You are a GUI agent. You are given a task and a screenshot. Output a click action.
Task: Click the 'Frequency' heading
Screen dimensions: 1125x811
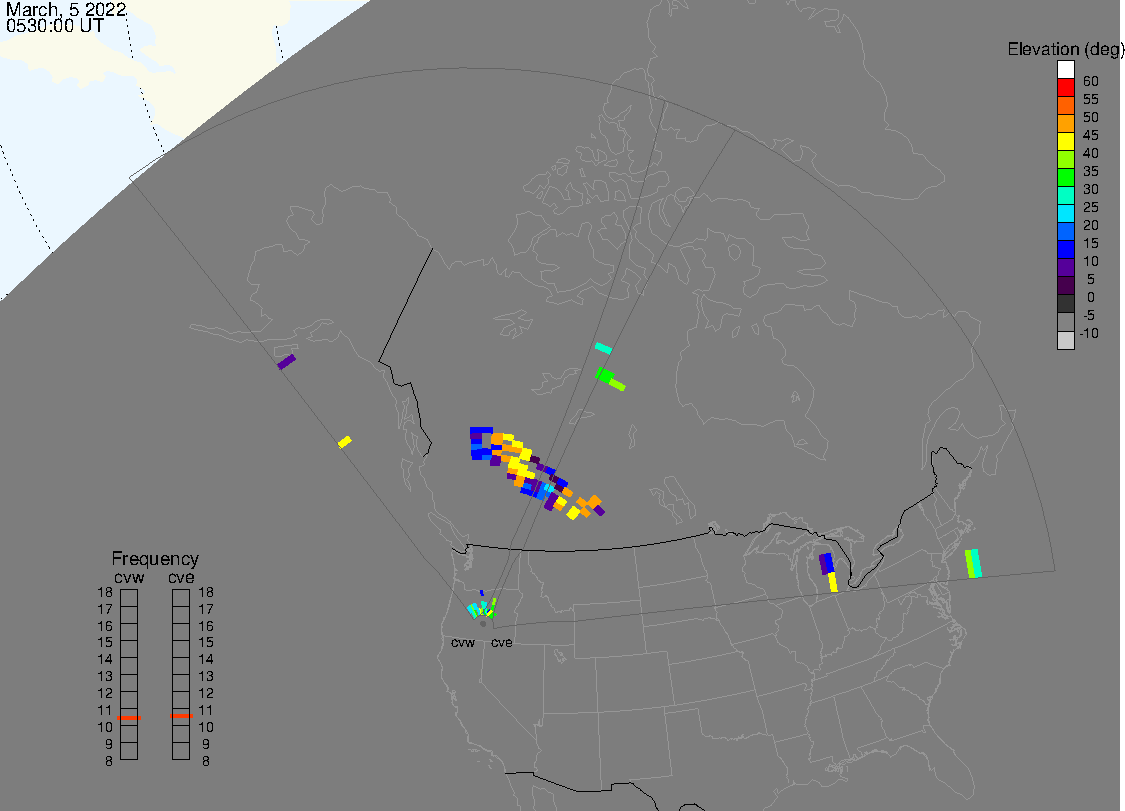155,558
